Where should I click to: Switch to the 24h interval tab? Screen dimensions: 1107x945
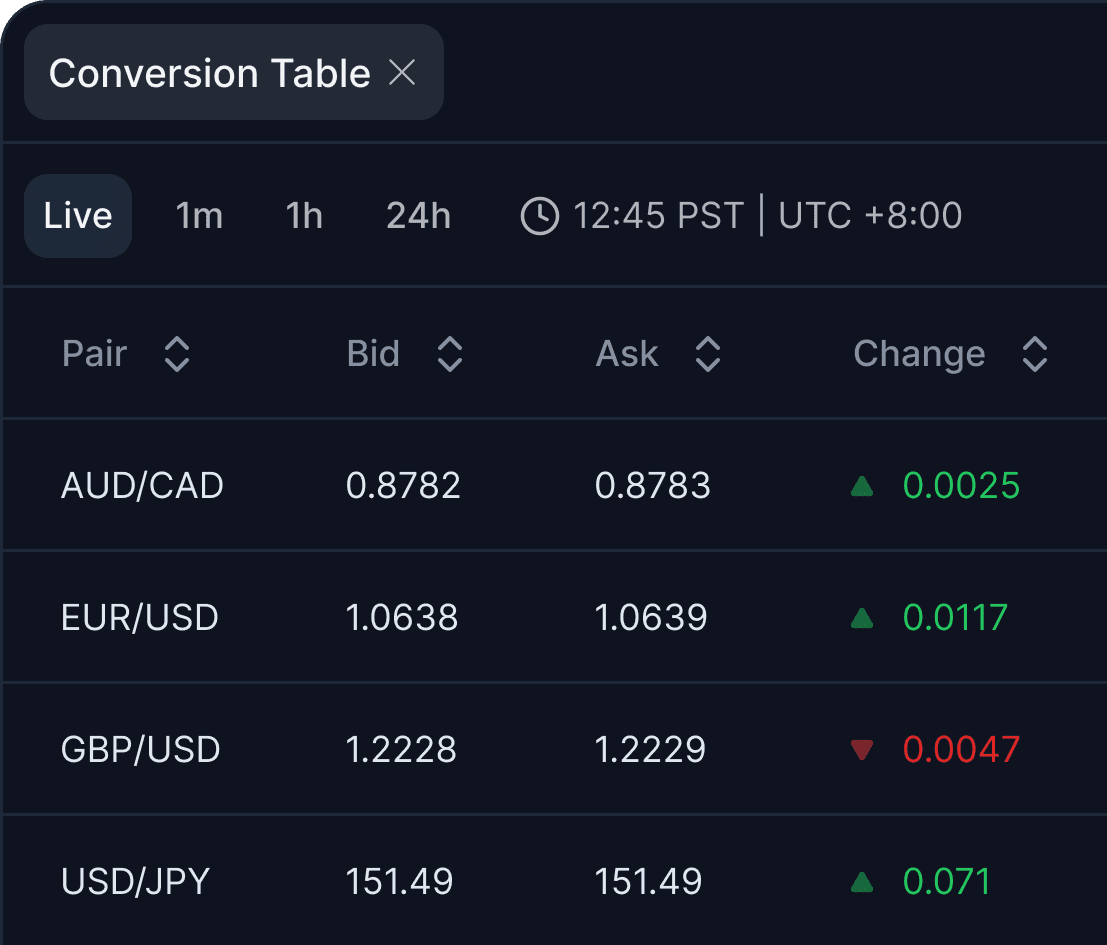(x=418, y=215)
